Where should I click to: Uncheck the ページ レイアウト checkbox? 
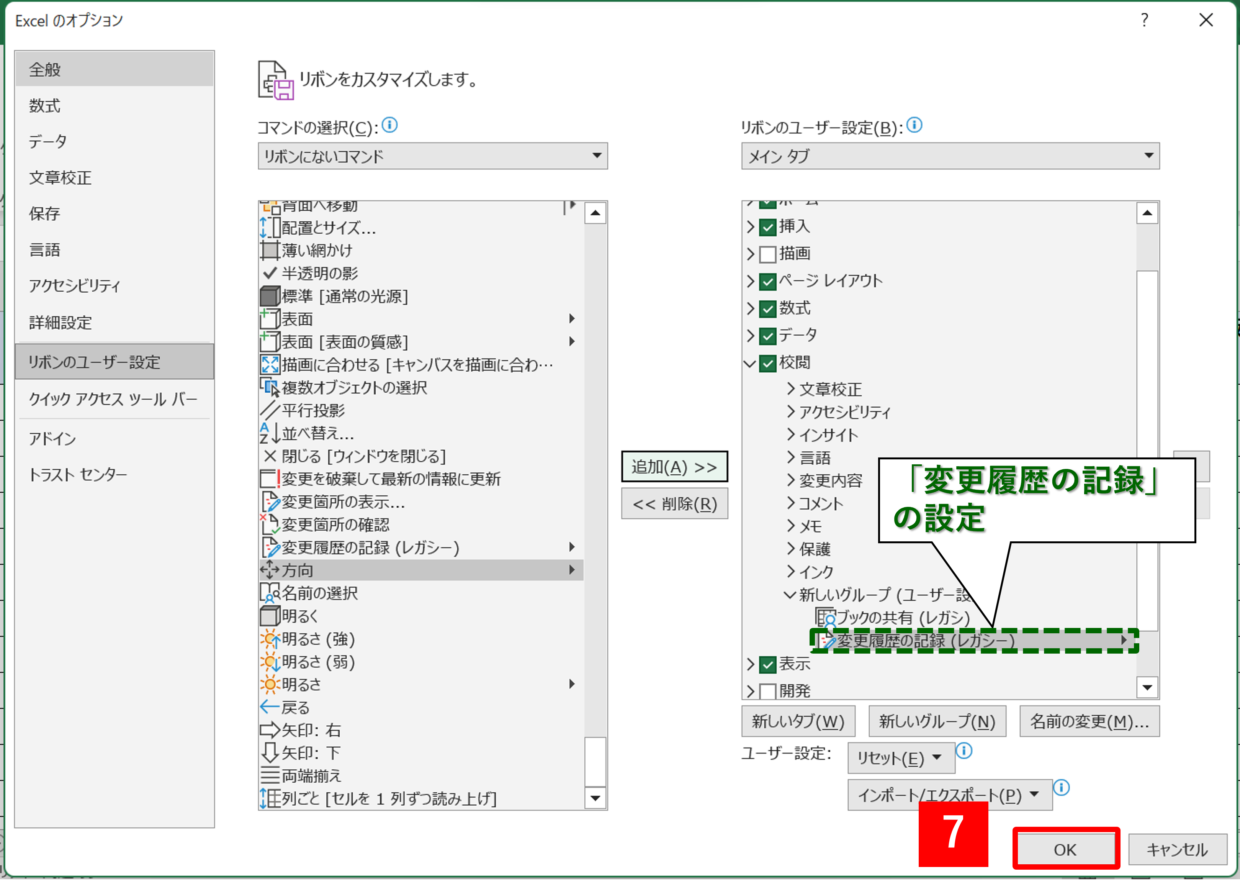(x=768, y=281)
